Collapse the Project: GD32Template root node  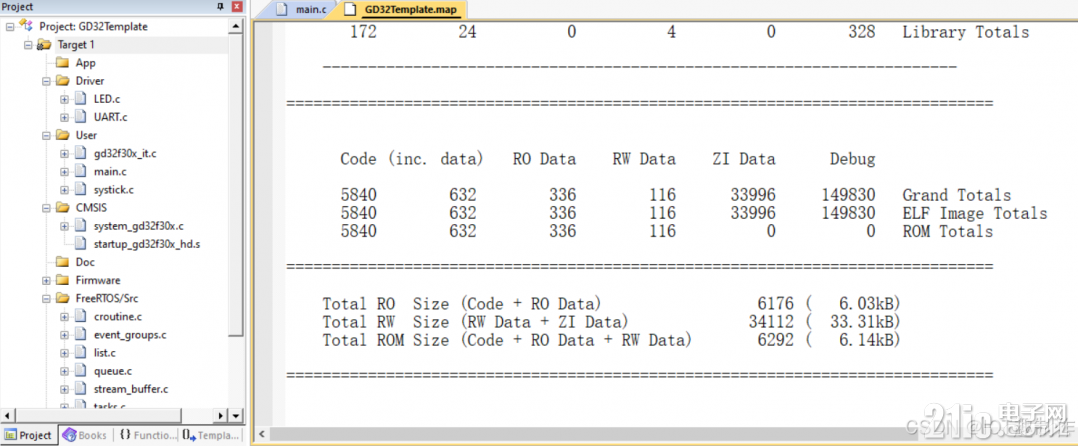pos(10,27)
